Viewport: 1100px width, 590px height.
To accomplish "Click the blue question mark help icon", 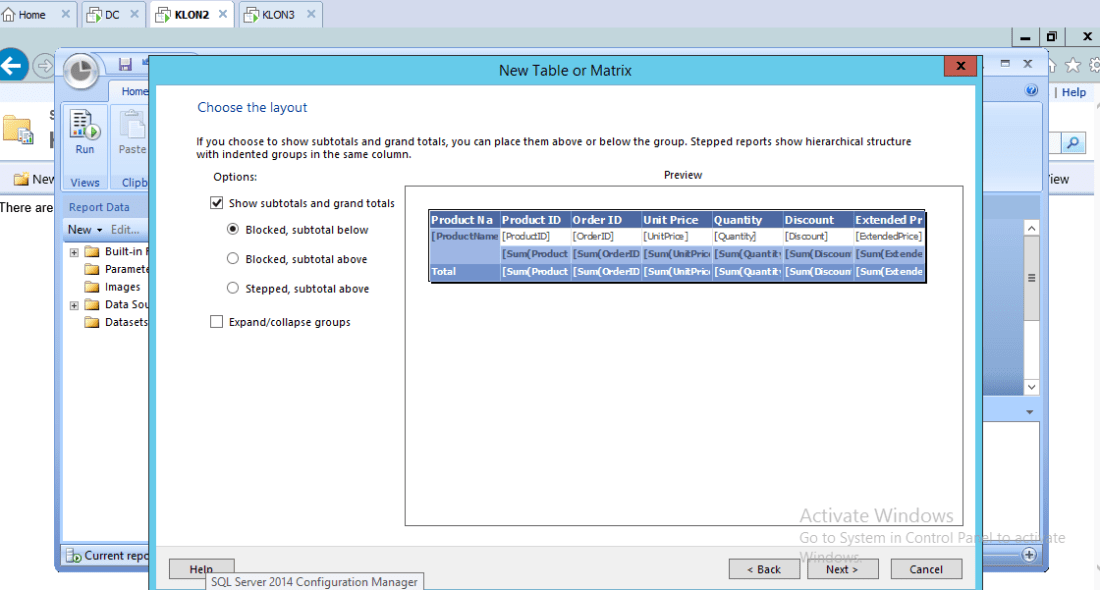I will pos(1032,91).
